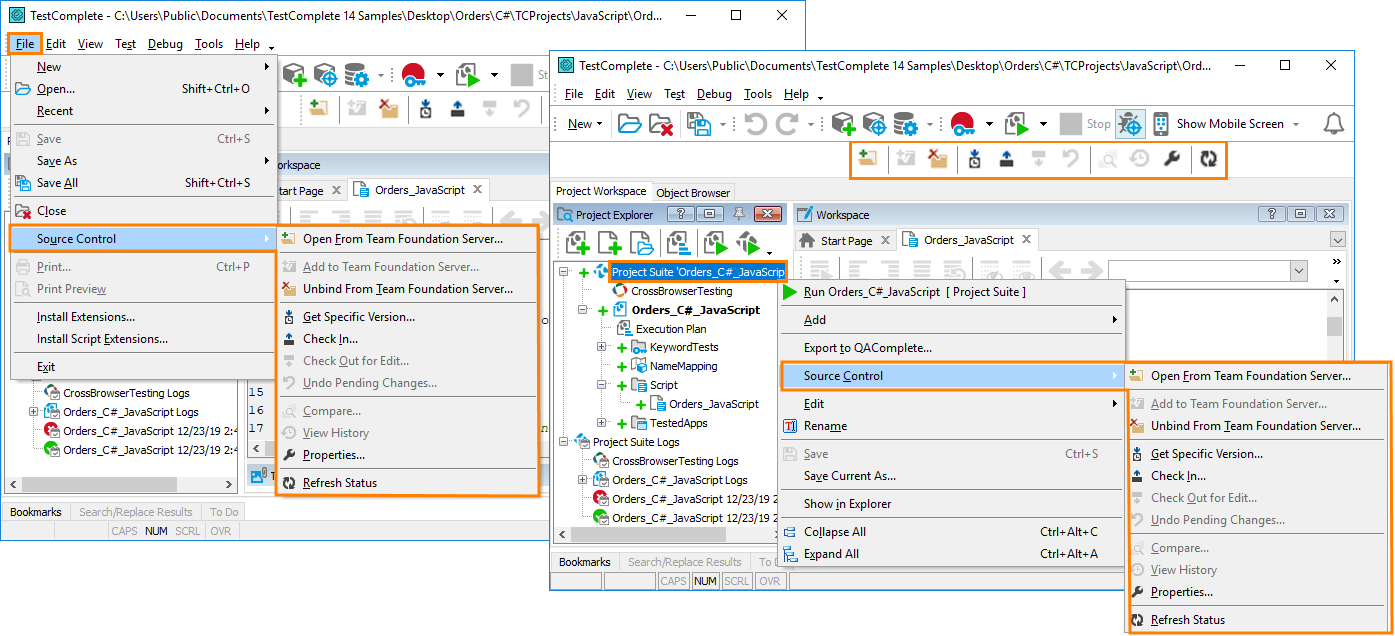Collapse the Orders_C#_JavaScript tree node
This screenshot has height=636, width=1395.
(x=582, y=309)
